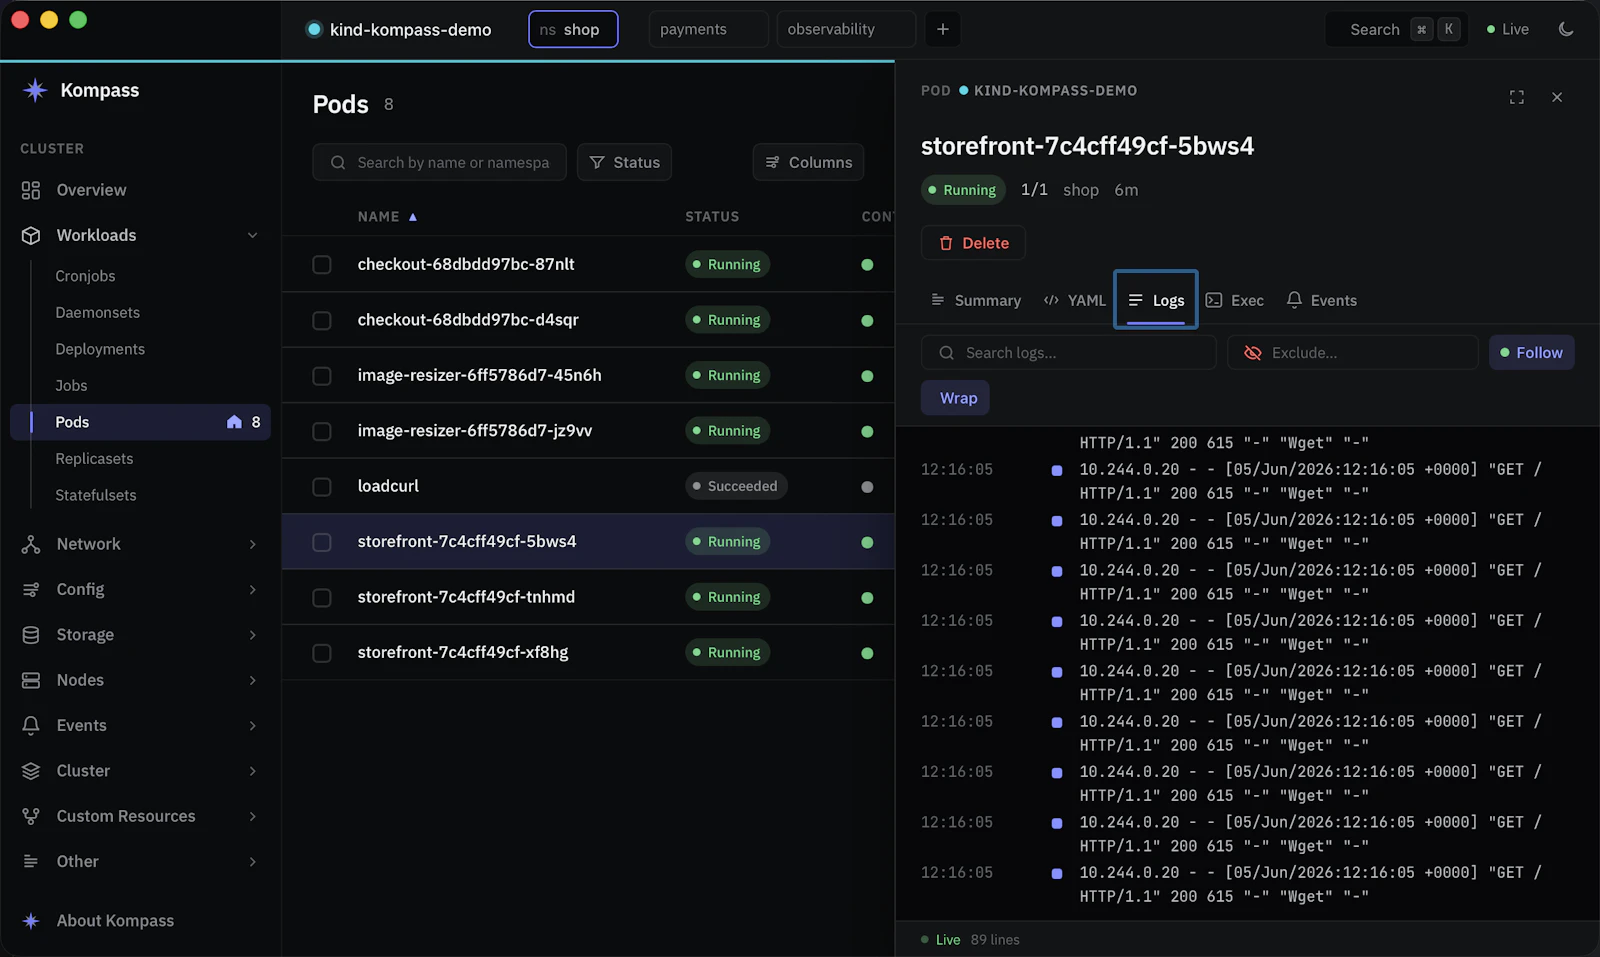Click the home icon on Pods row
This screenshot has width=1600, height=957.
click(234, 422)
